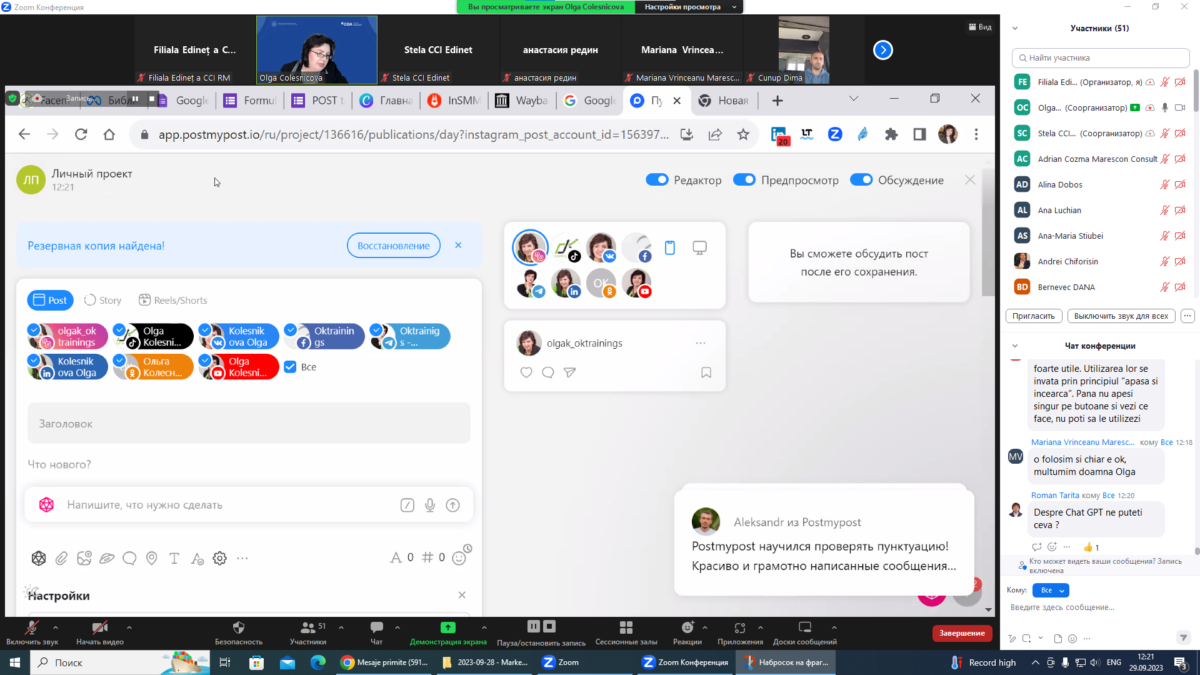1200x675 pixels.
Task: Reload the page in Chrome
Action: [x=81, y=134]
